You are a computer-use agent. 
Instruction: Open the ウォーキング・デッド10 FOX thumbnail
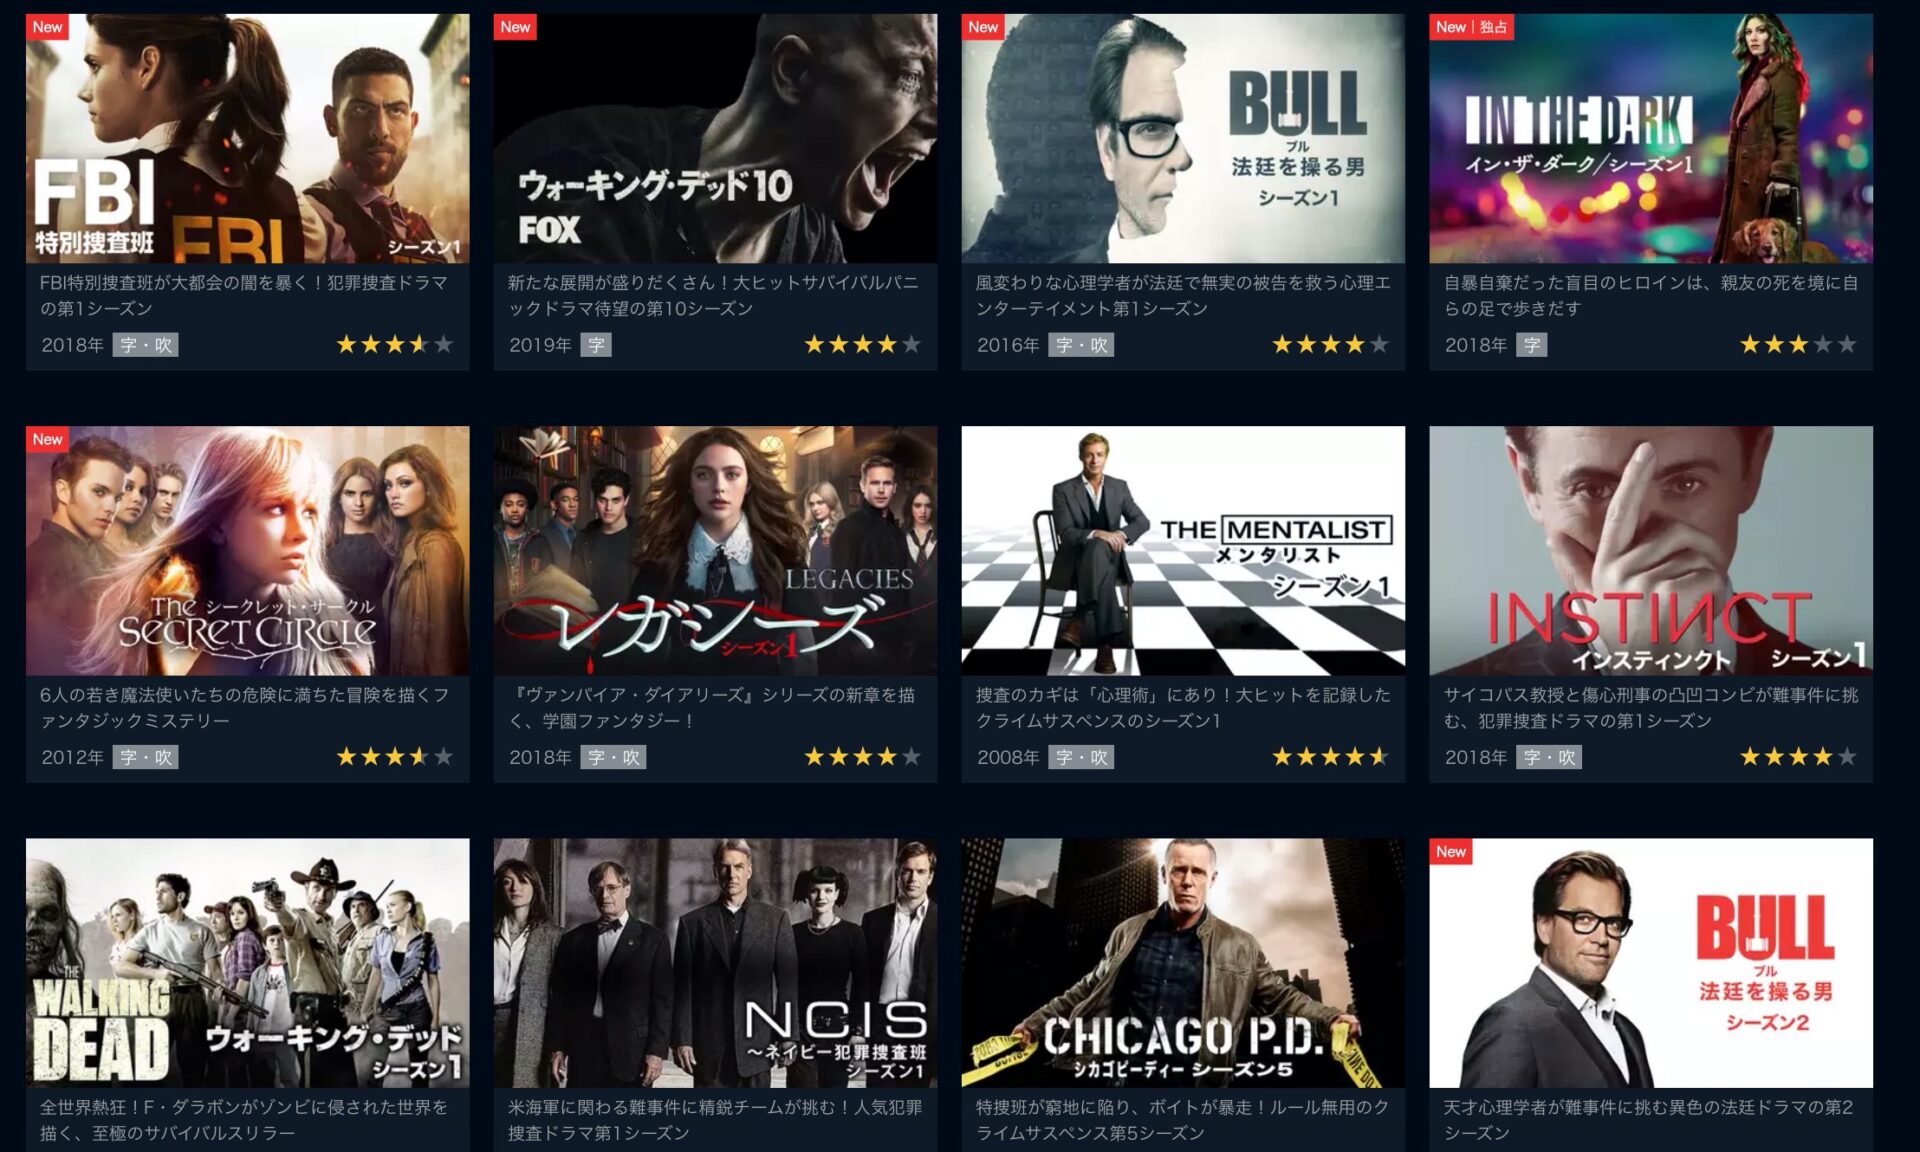(715, 138)
